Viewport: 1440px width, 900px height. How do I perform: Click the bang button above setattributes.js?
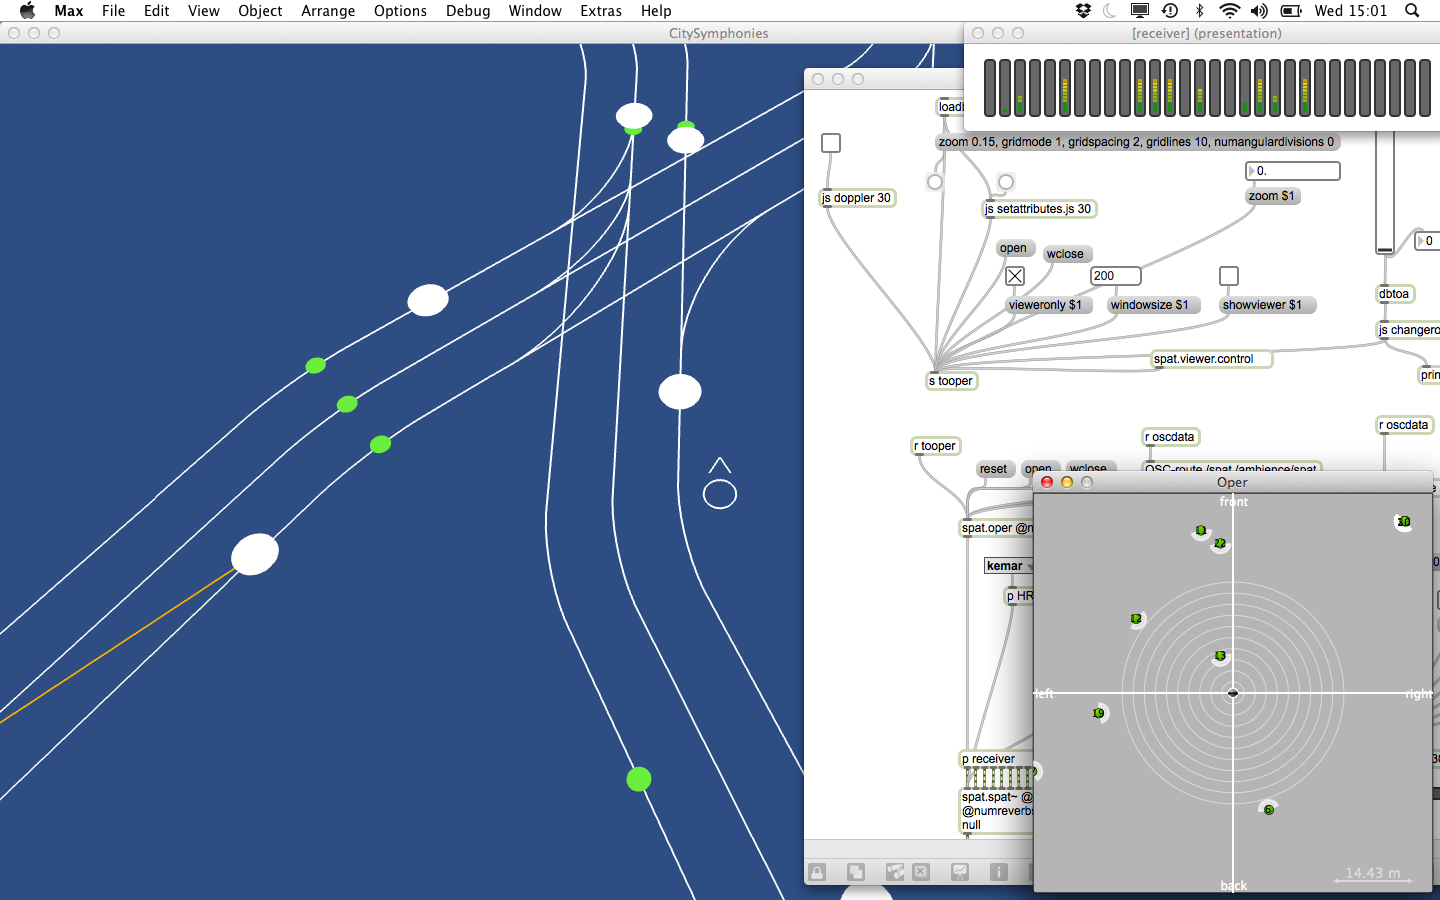(1006, 182)
